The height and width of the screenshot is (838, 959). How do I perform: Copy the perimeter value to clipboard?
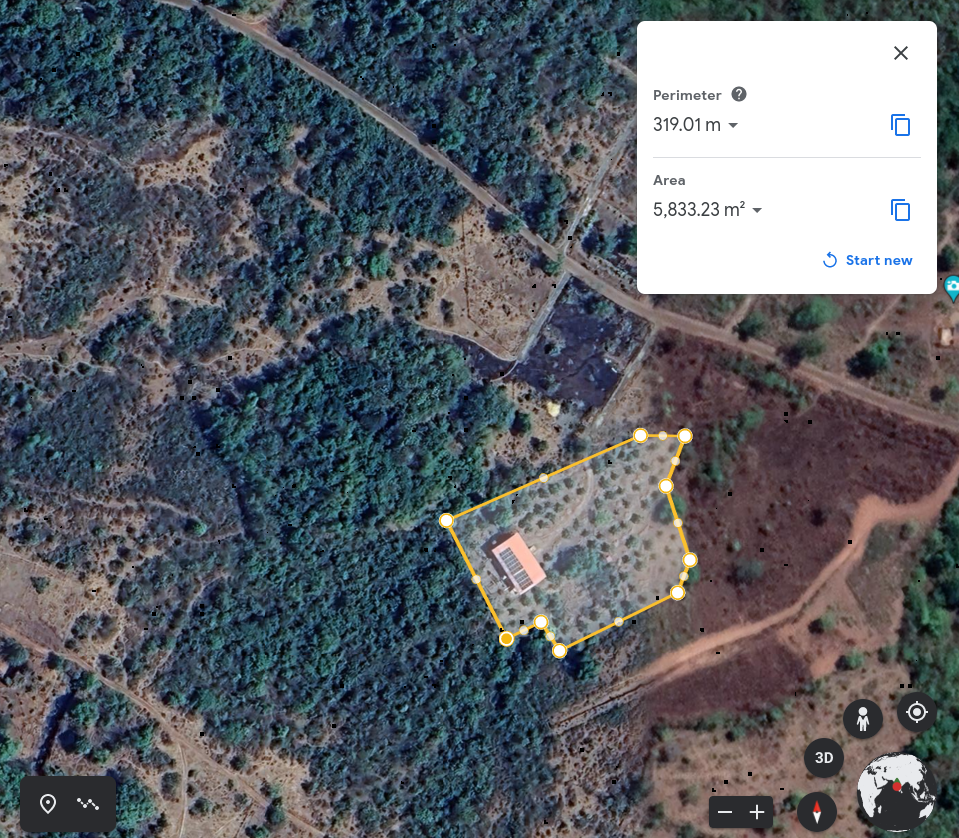(x=900, y=125)
